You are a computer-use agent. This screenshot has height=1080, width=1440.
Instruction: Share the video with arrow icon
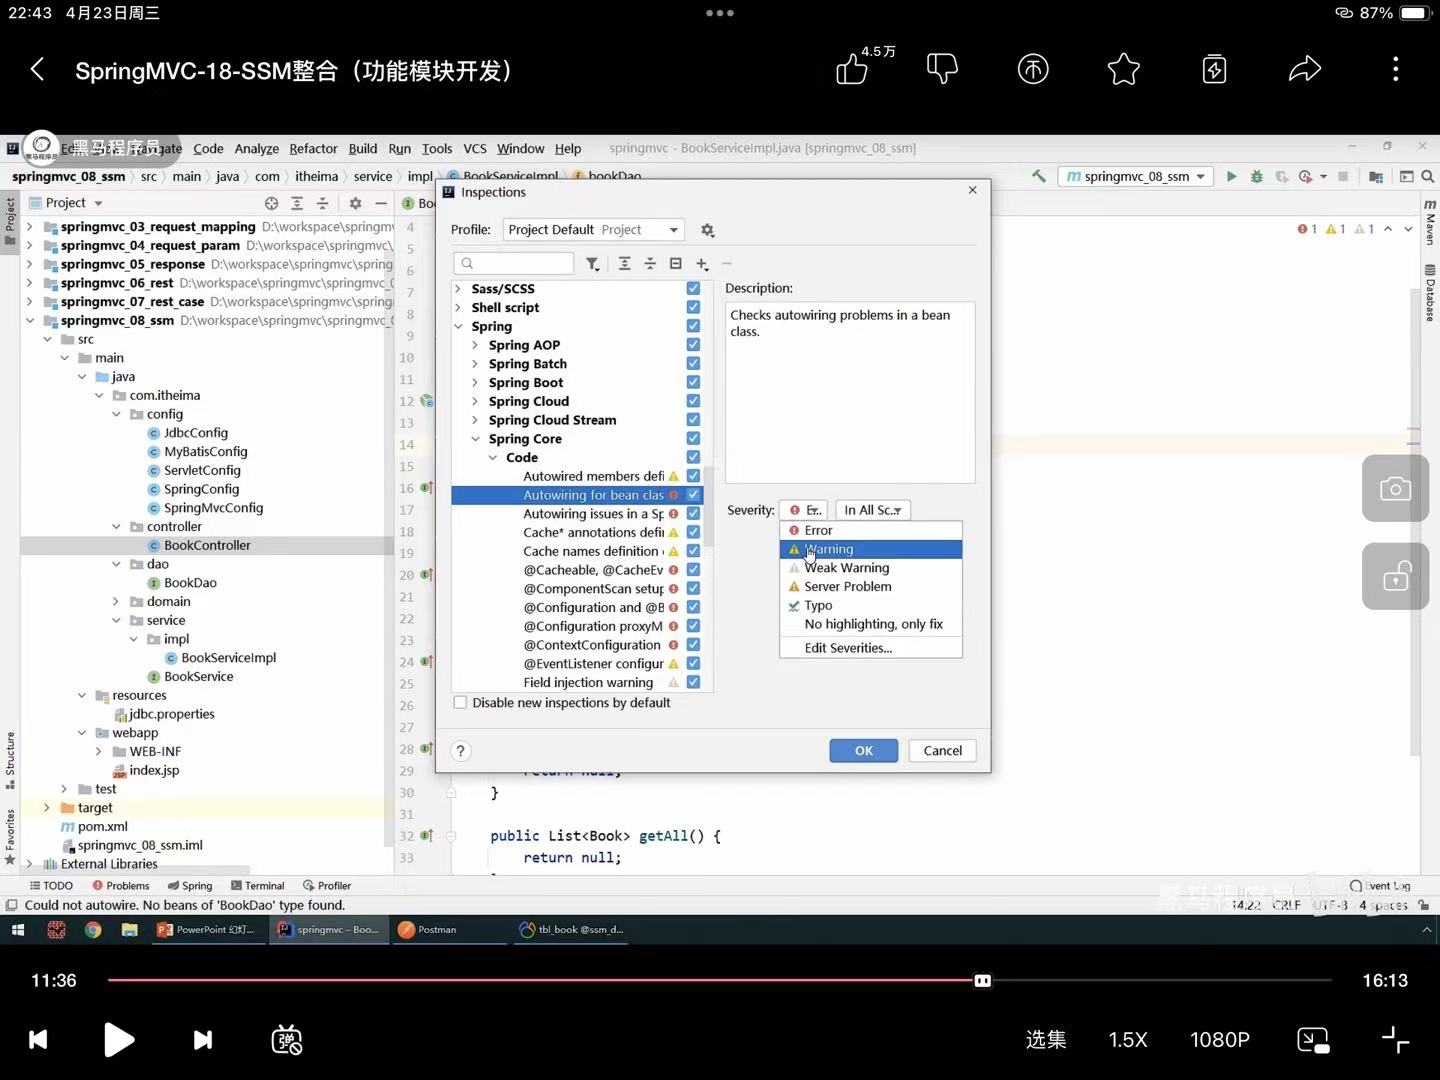1305,69
